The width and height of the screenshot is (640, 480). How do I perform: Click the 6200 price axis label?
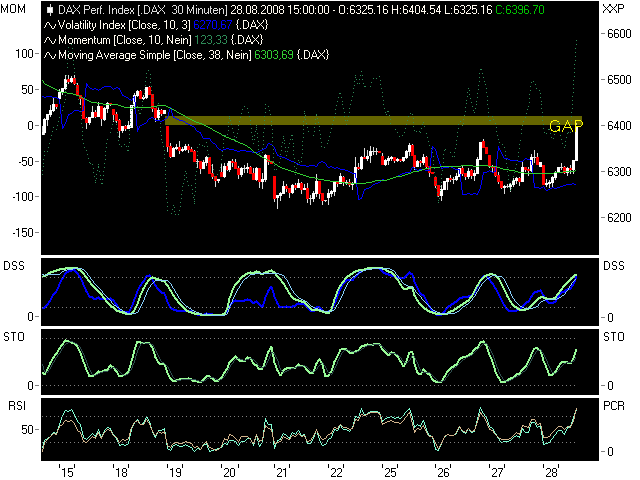click(x=619, y=218)
